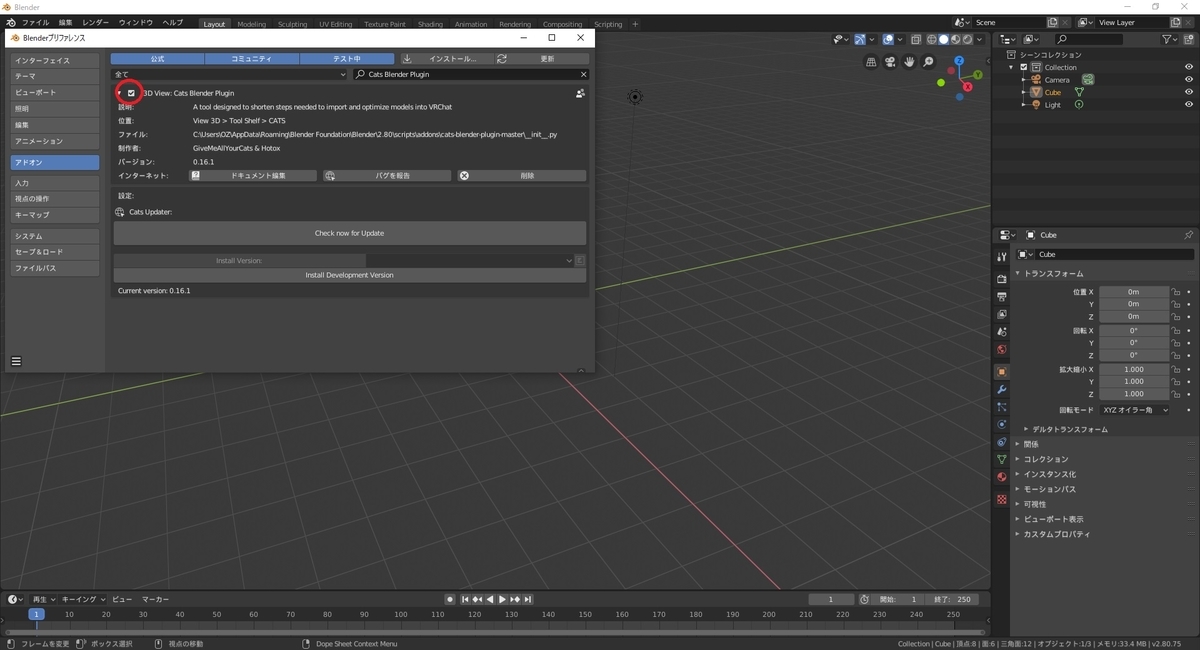The width and height of the screenshot is (1200, 650).
Task: Open the テーマ preferences section
Action: click(55, 76)
